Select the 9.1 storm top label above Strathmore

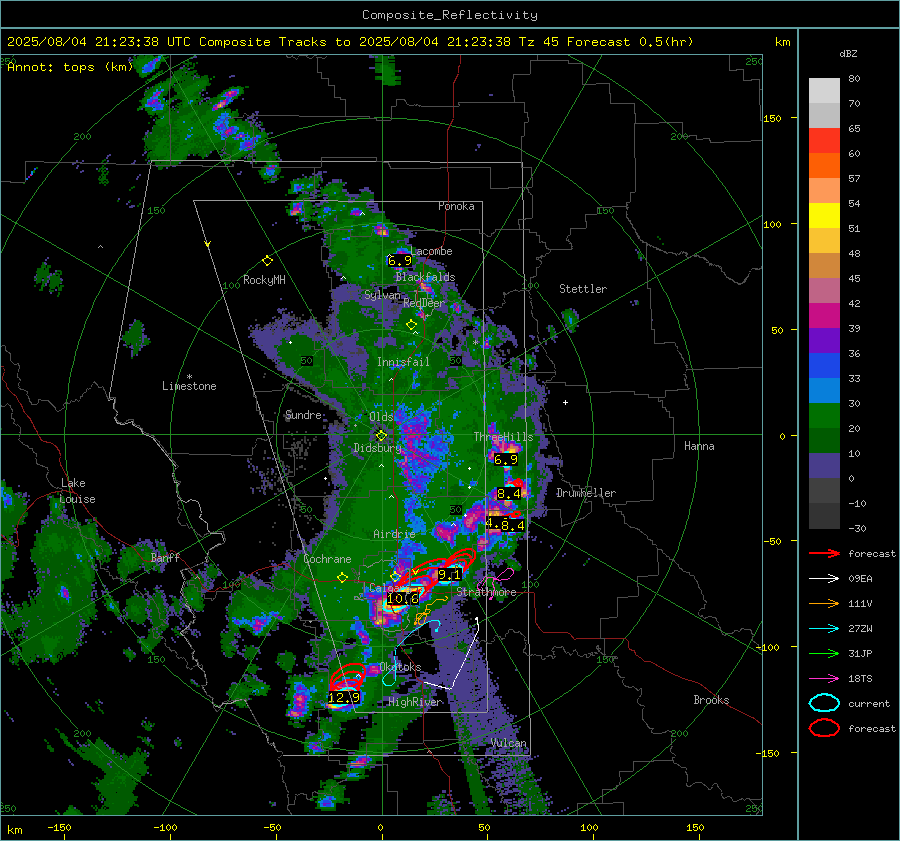click(449, 574)
